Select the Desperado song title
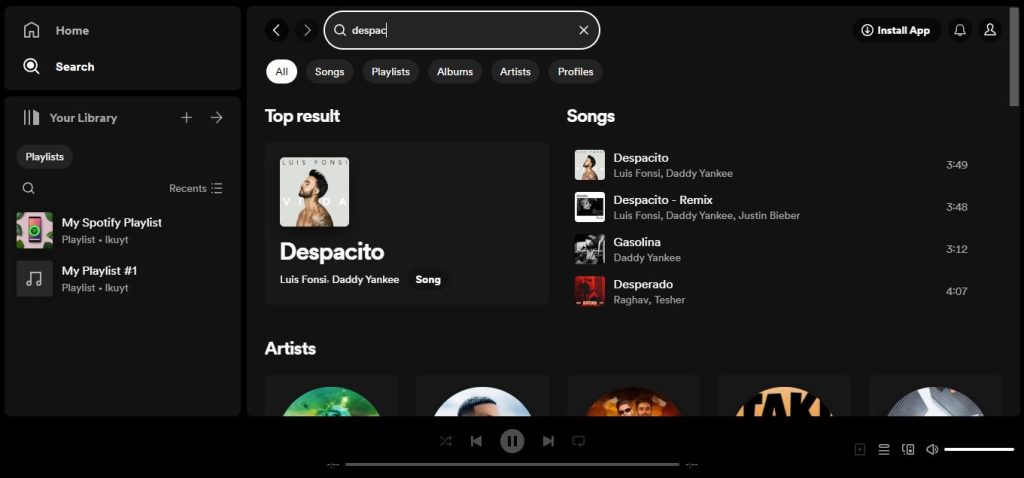This screenshot has width=1024, height=478. pos(643,284)
